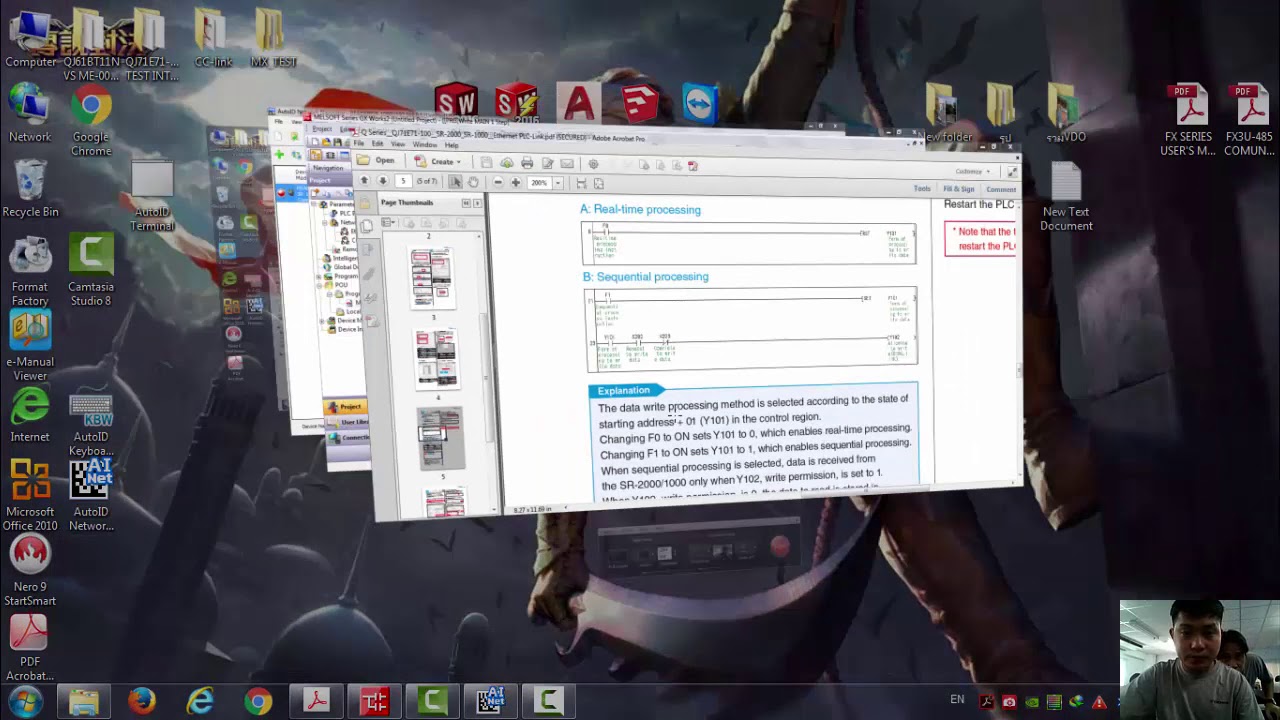
Task: Select the arrow Selection tool in Acrobat
Action: coord(455,182)
